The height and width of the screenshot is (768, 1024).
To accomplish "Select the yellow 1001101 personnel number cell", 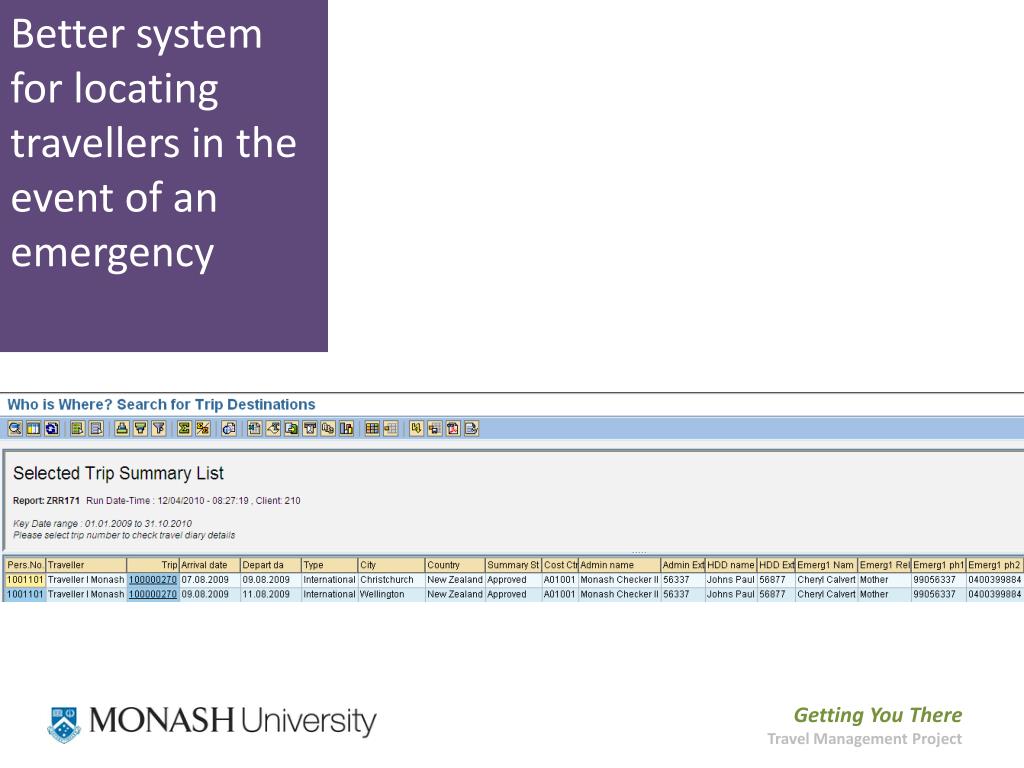I will coord(25,580).
